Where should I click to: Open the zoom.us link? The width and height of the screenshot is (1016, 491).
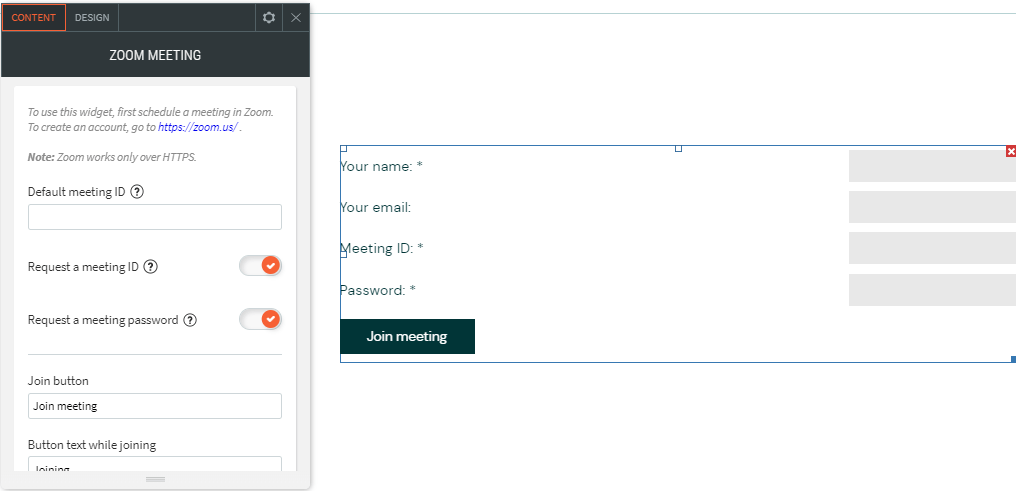coord(197,128)
